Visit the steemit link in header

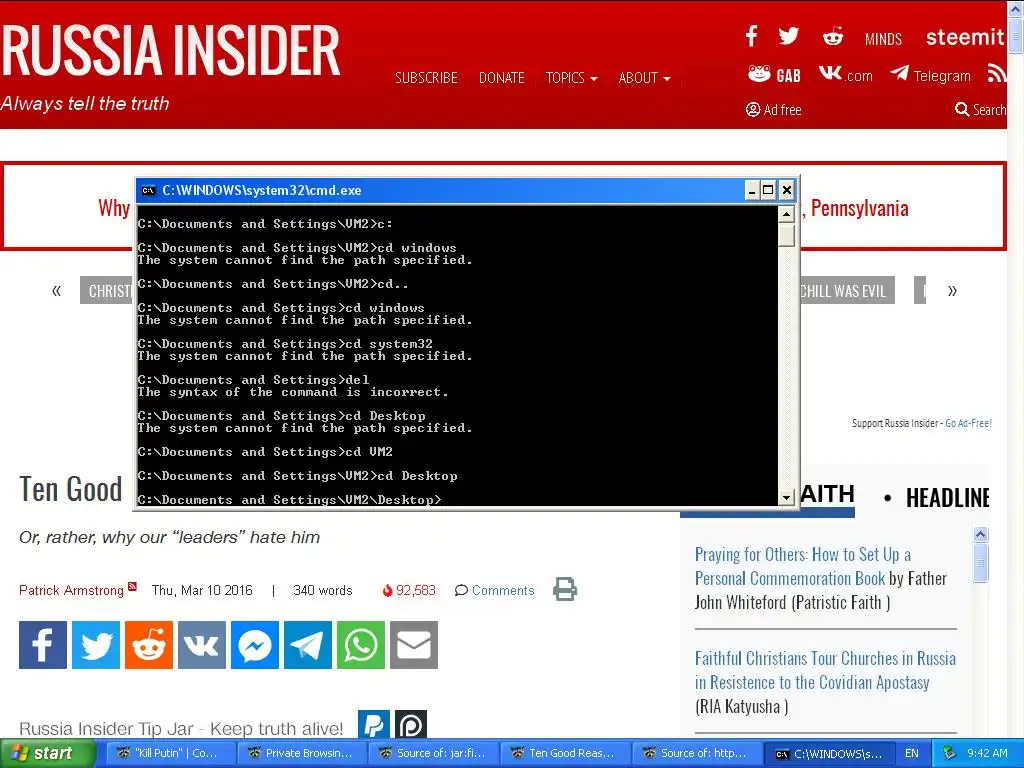[x=964, y=37]
